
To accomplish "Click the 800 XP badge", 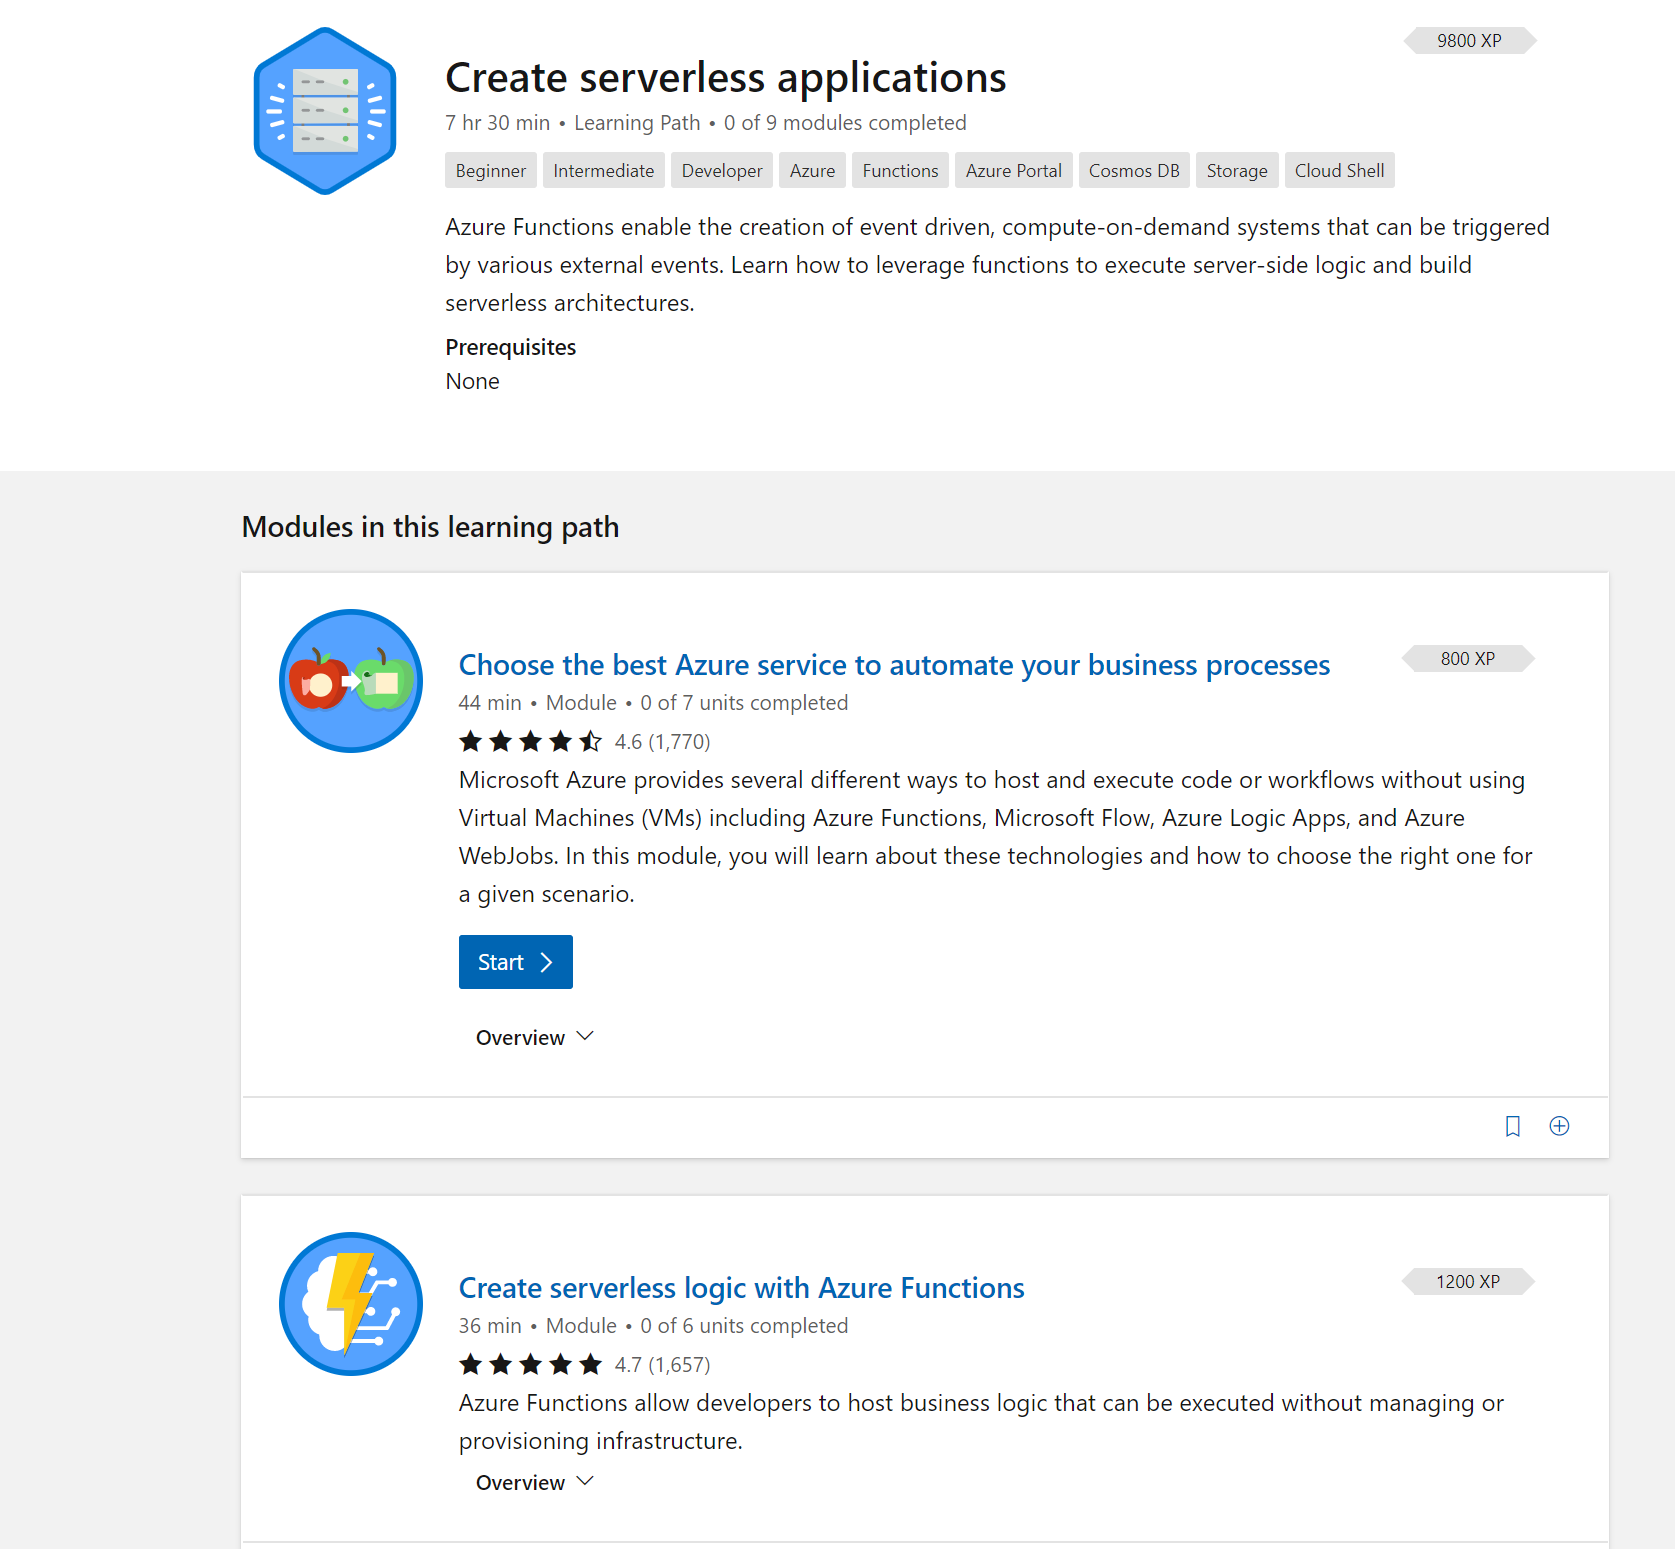I will 1467,659.
